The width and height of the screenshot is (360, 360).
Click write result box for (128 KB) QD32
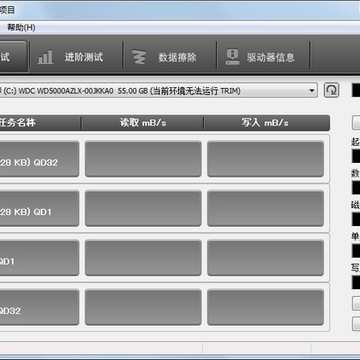pyautogui.click(x=266, y=159)
